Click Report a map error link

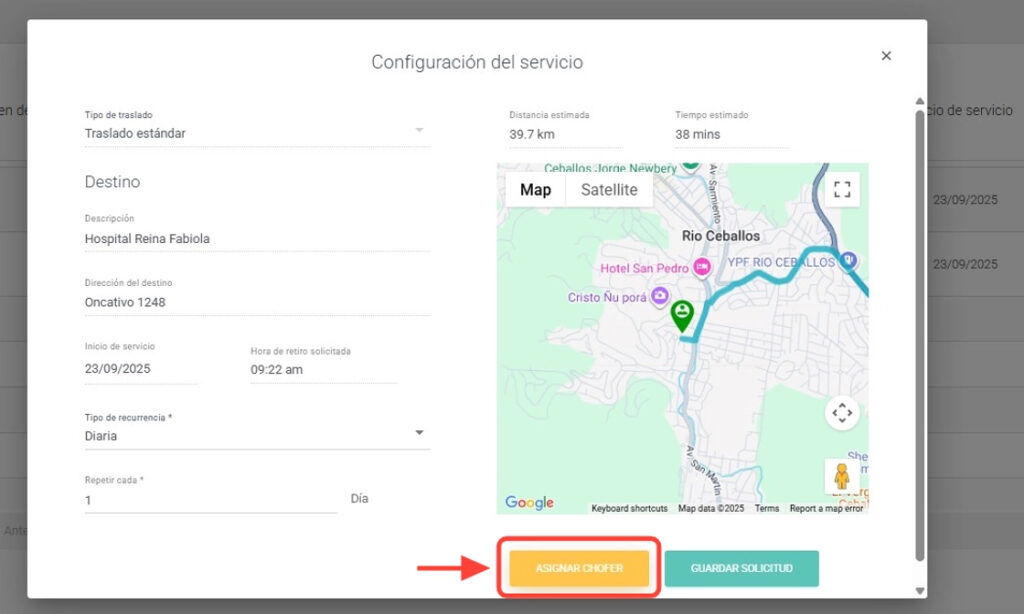(826, 509)
